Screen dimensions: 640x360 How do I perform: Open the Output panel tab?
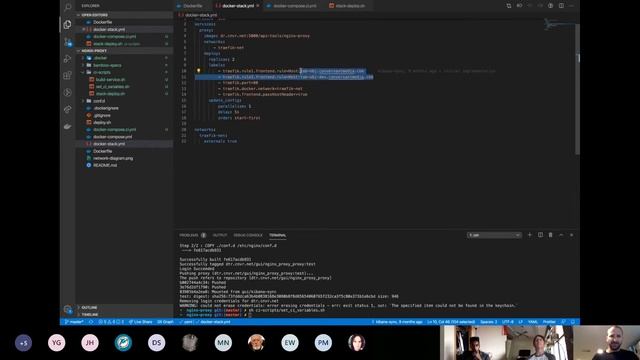pyautogui.click(x=220, y=235)
